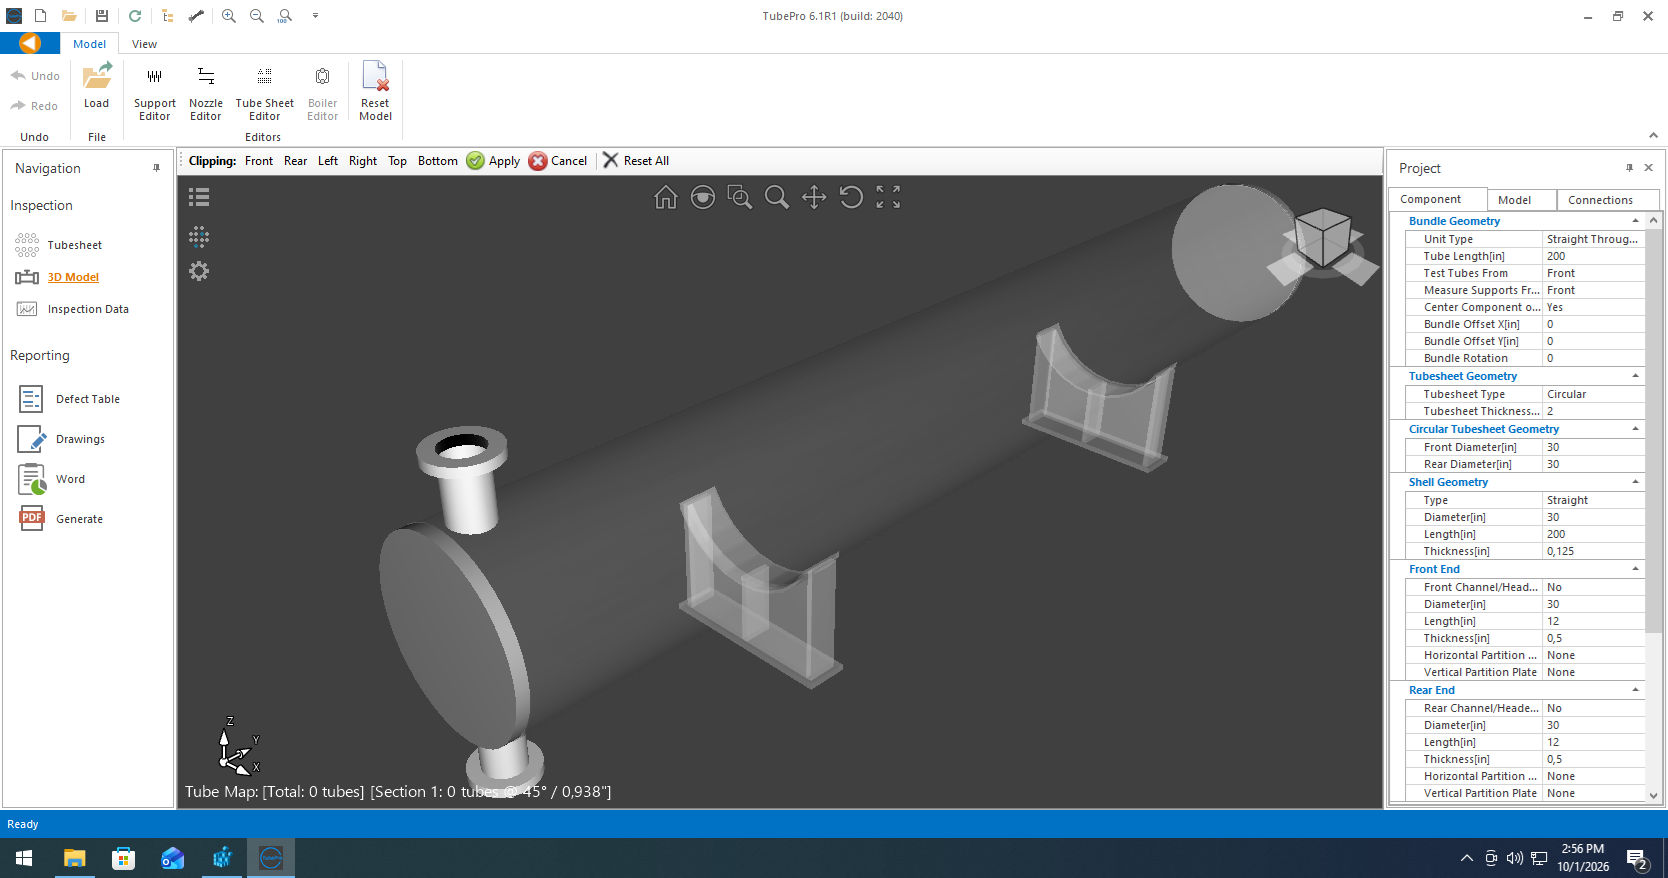
Task: Open the quick access toolbar customize dropdown
Action: 315,16
